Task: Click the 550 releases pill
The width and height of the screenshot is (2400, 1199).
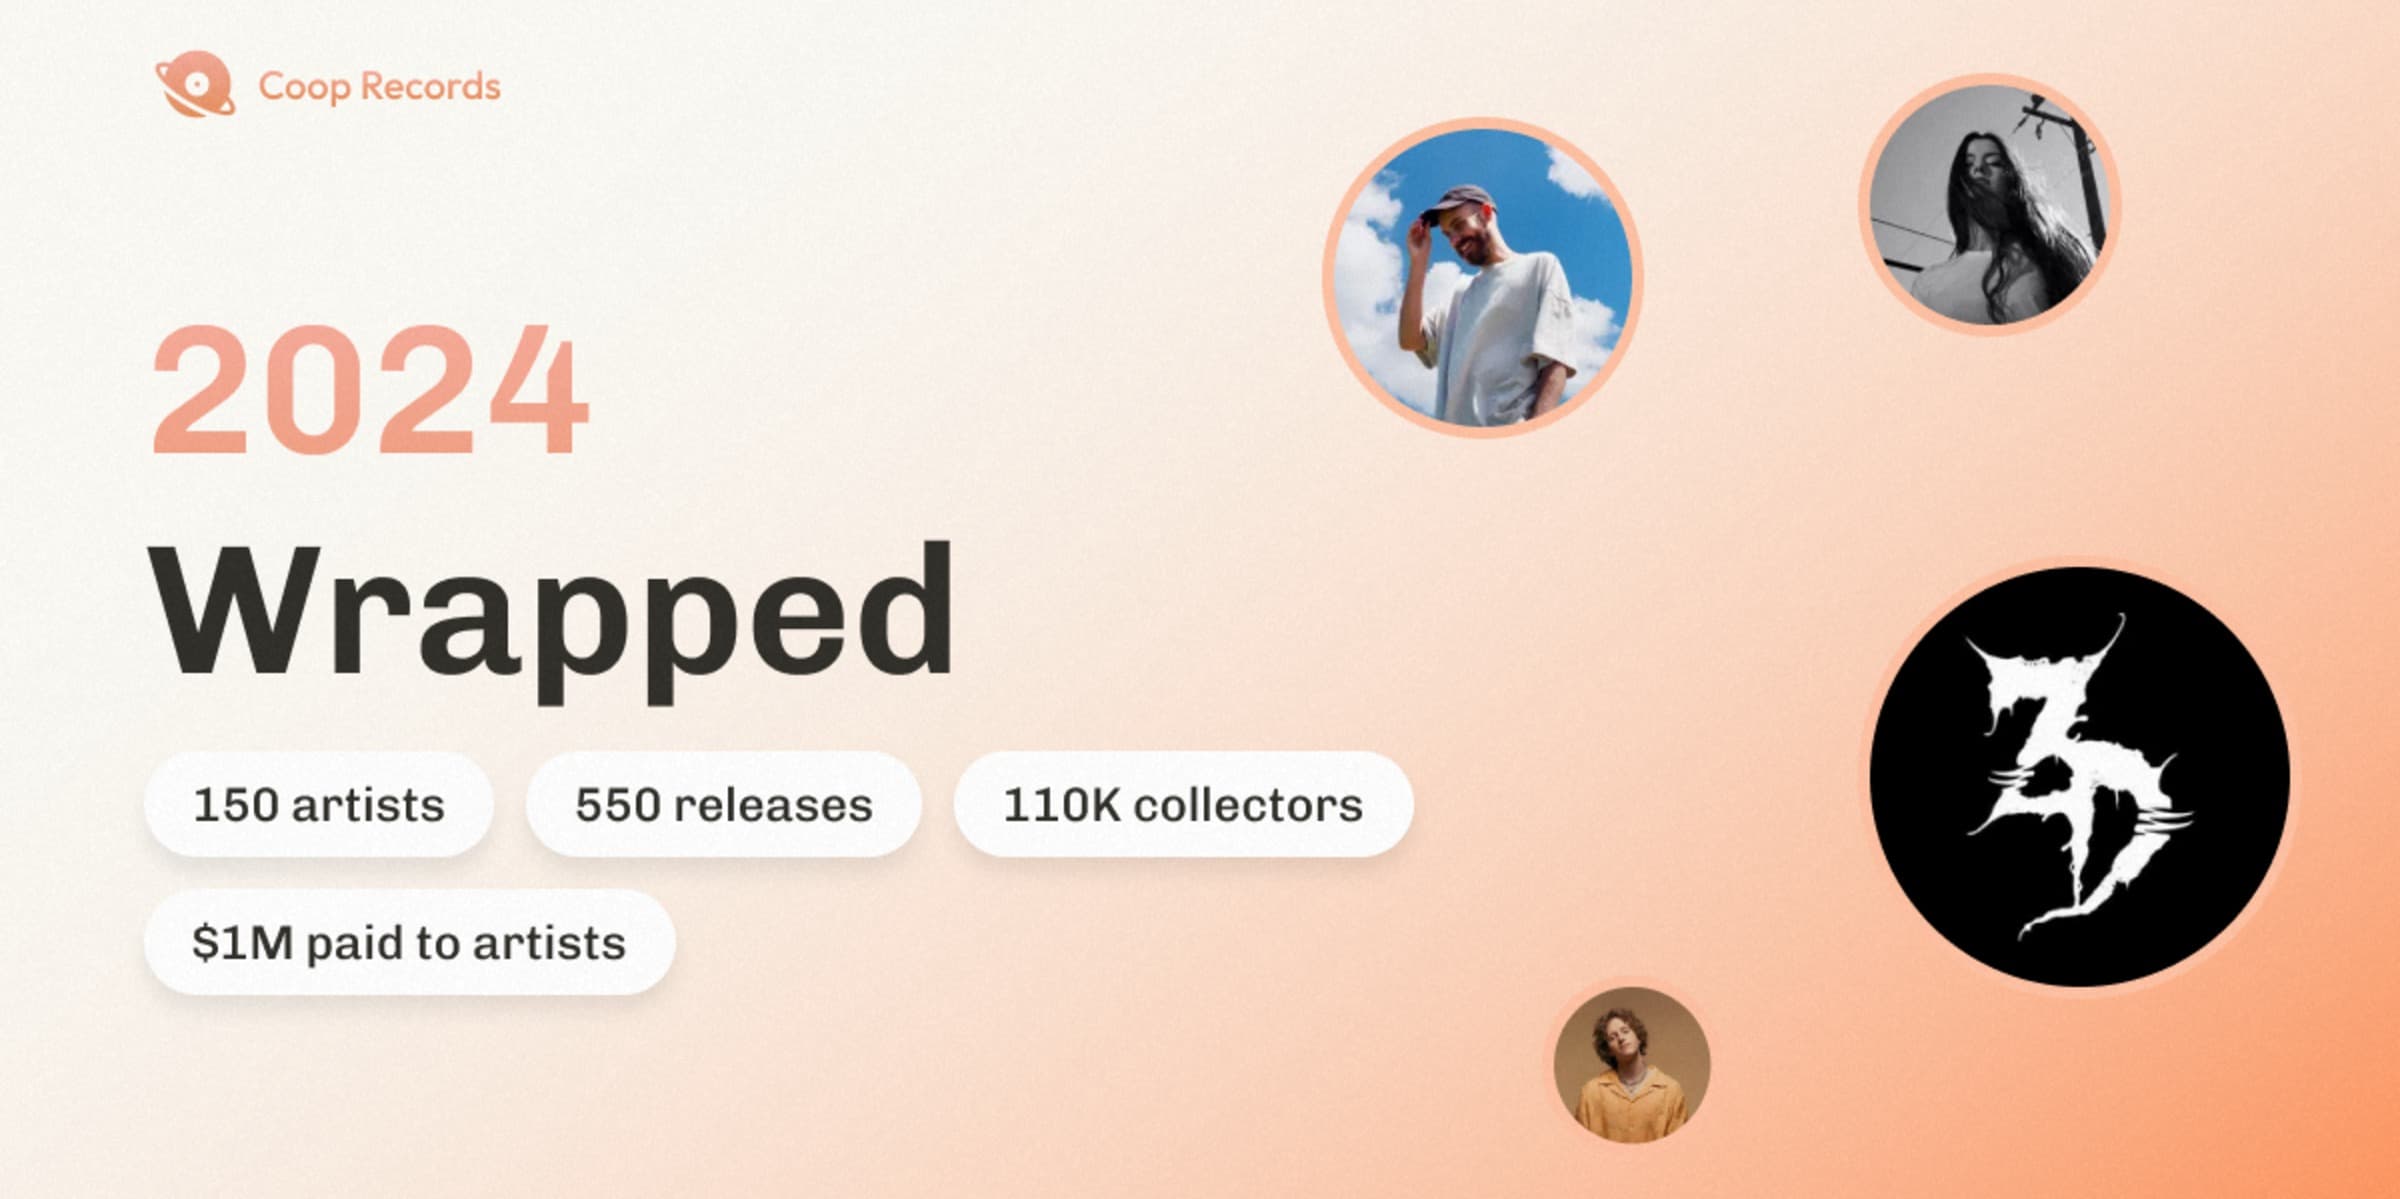Action: [x=723, y=805]
